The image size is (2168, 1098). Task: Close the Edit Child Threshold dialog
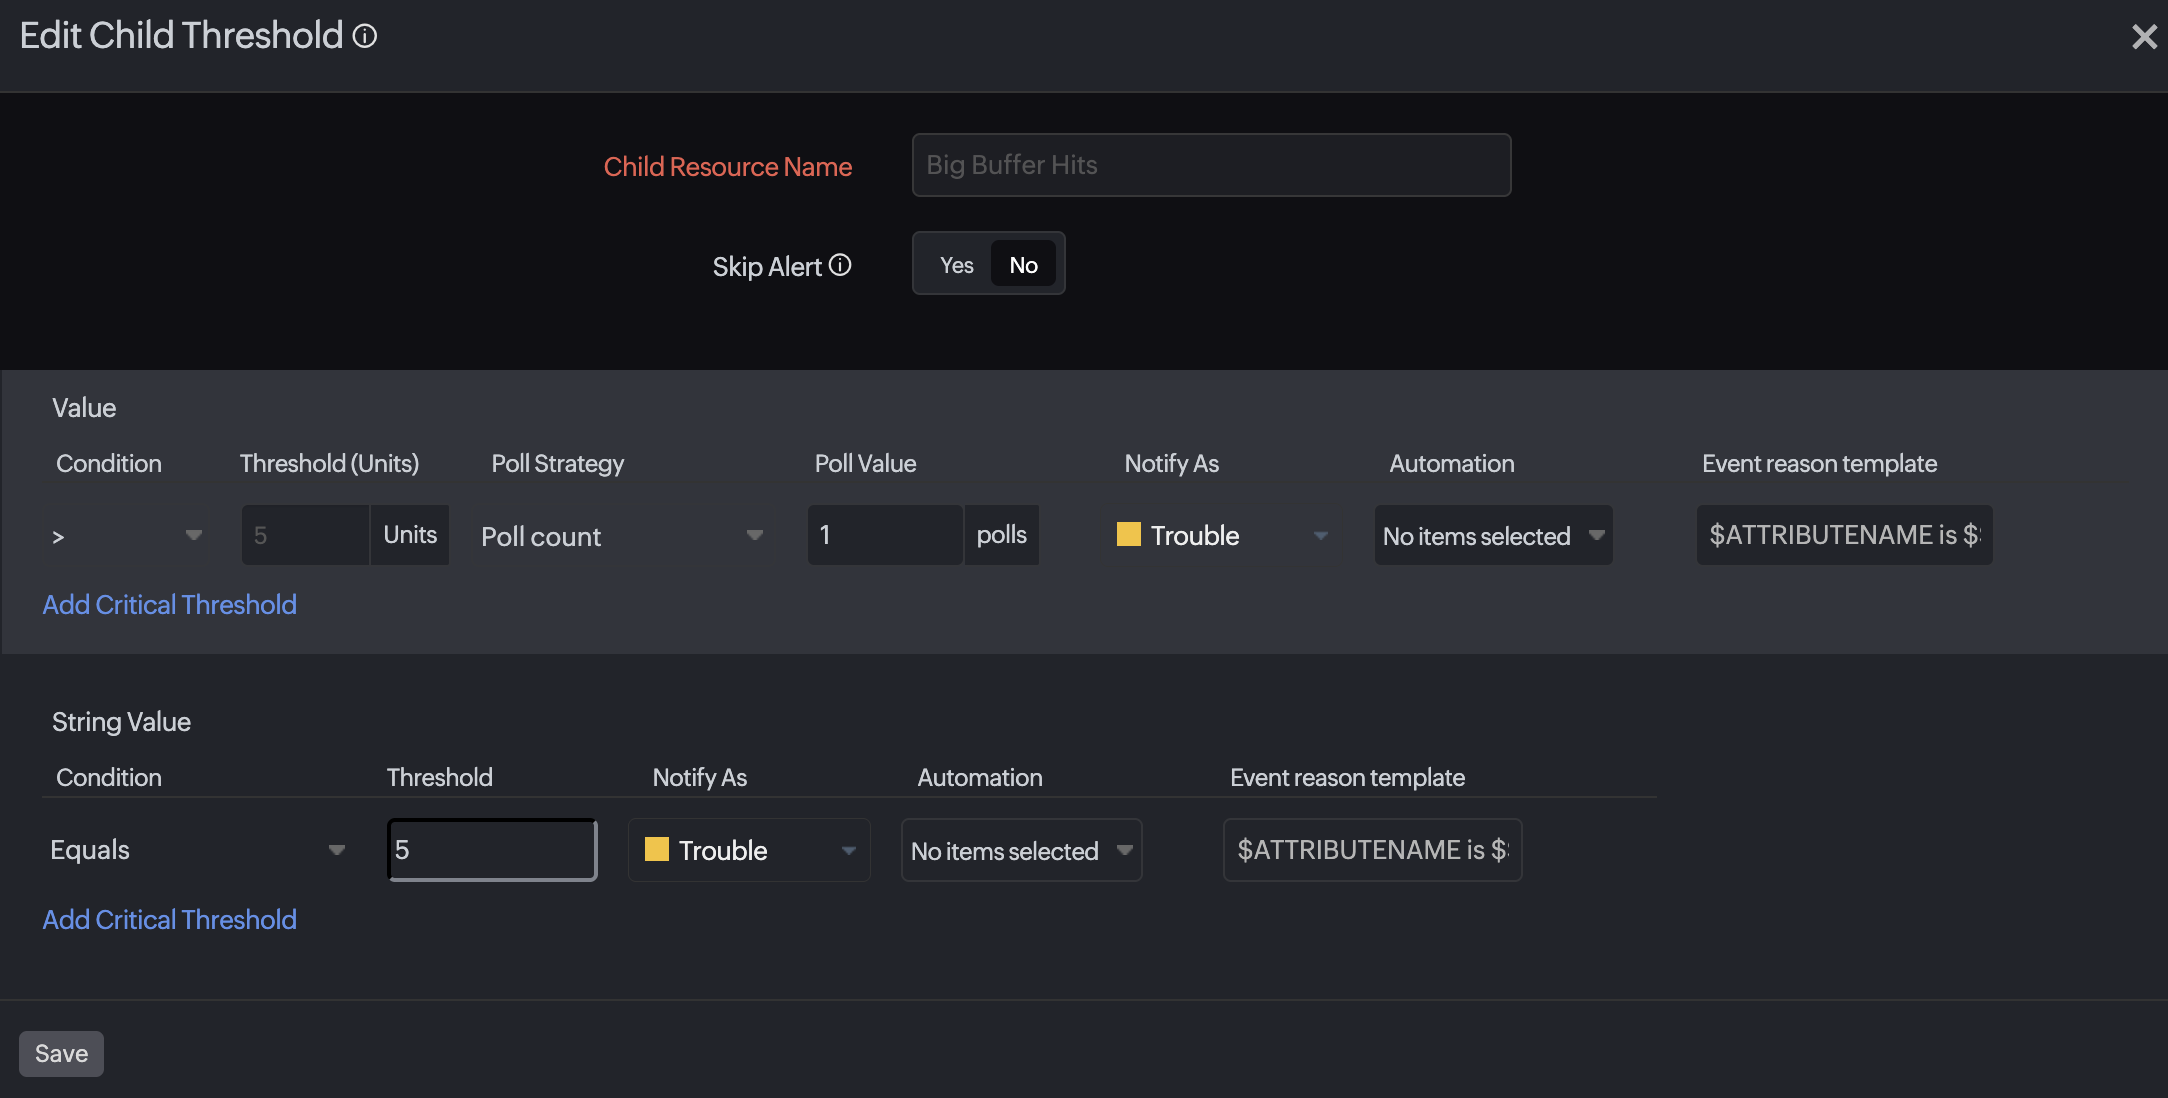(2143, 37)
